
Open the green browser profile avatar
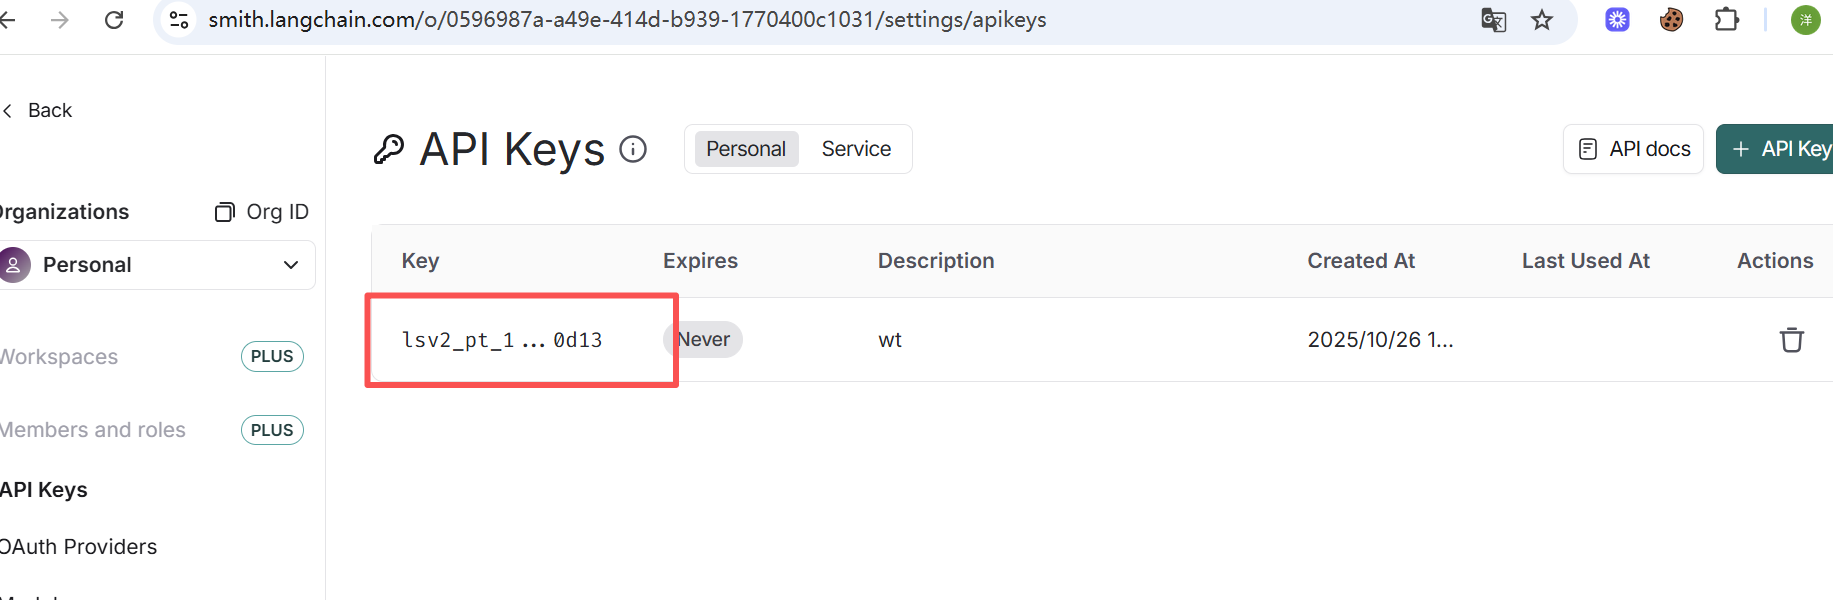pos(1805,20)
